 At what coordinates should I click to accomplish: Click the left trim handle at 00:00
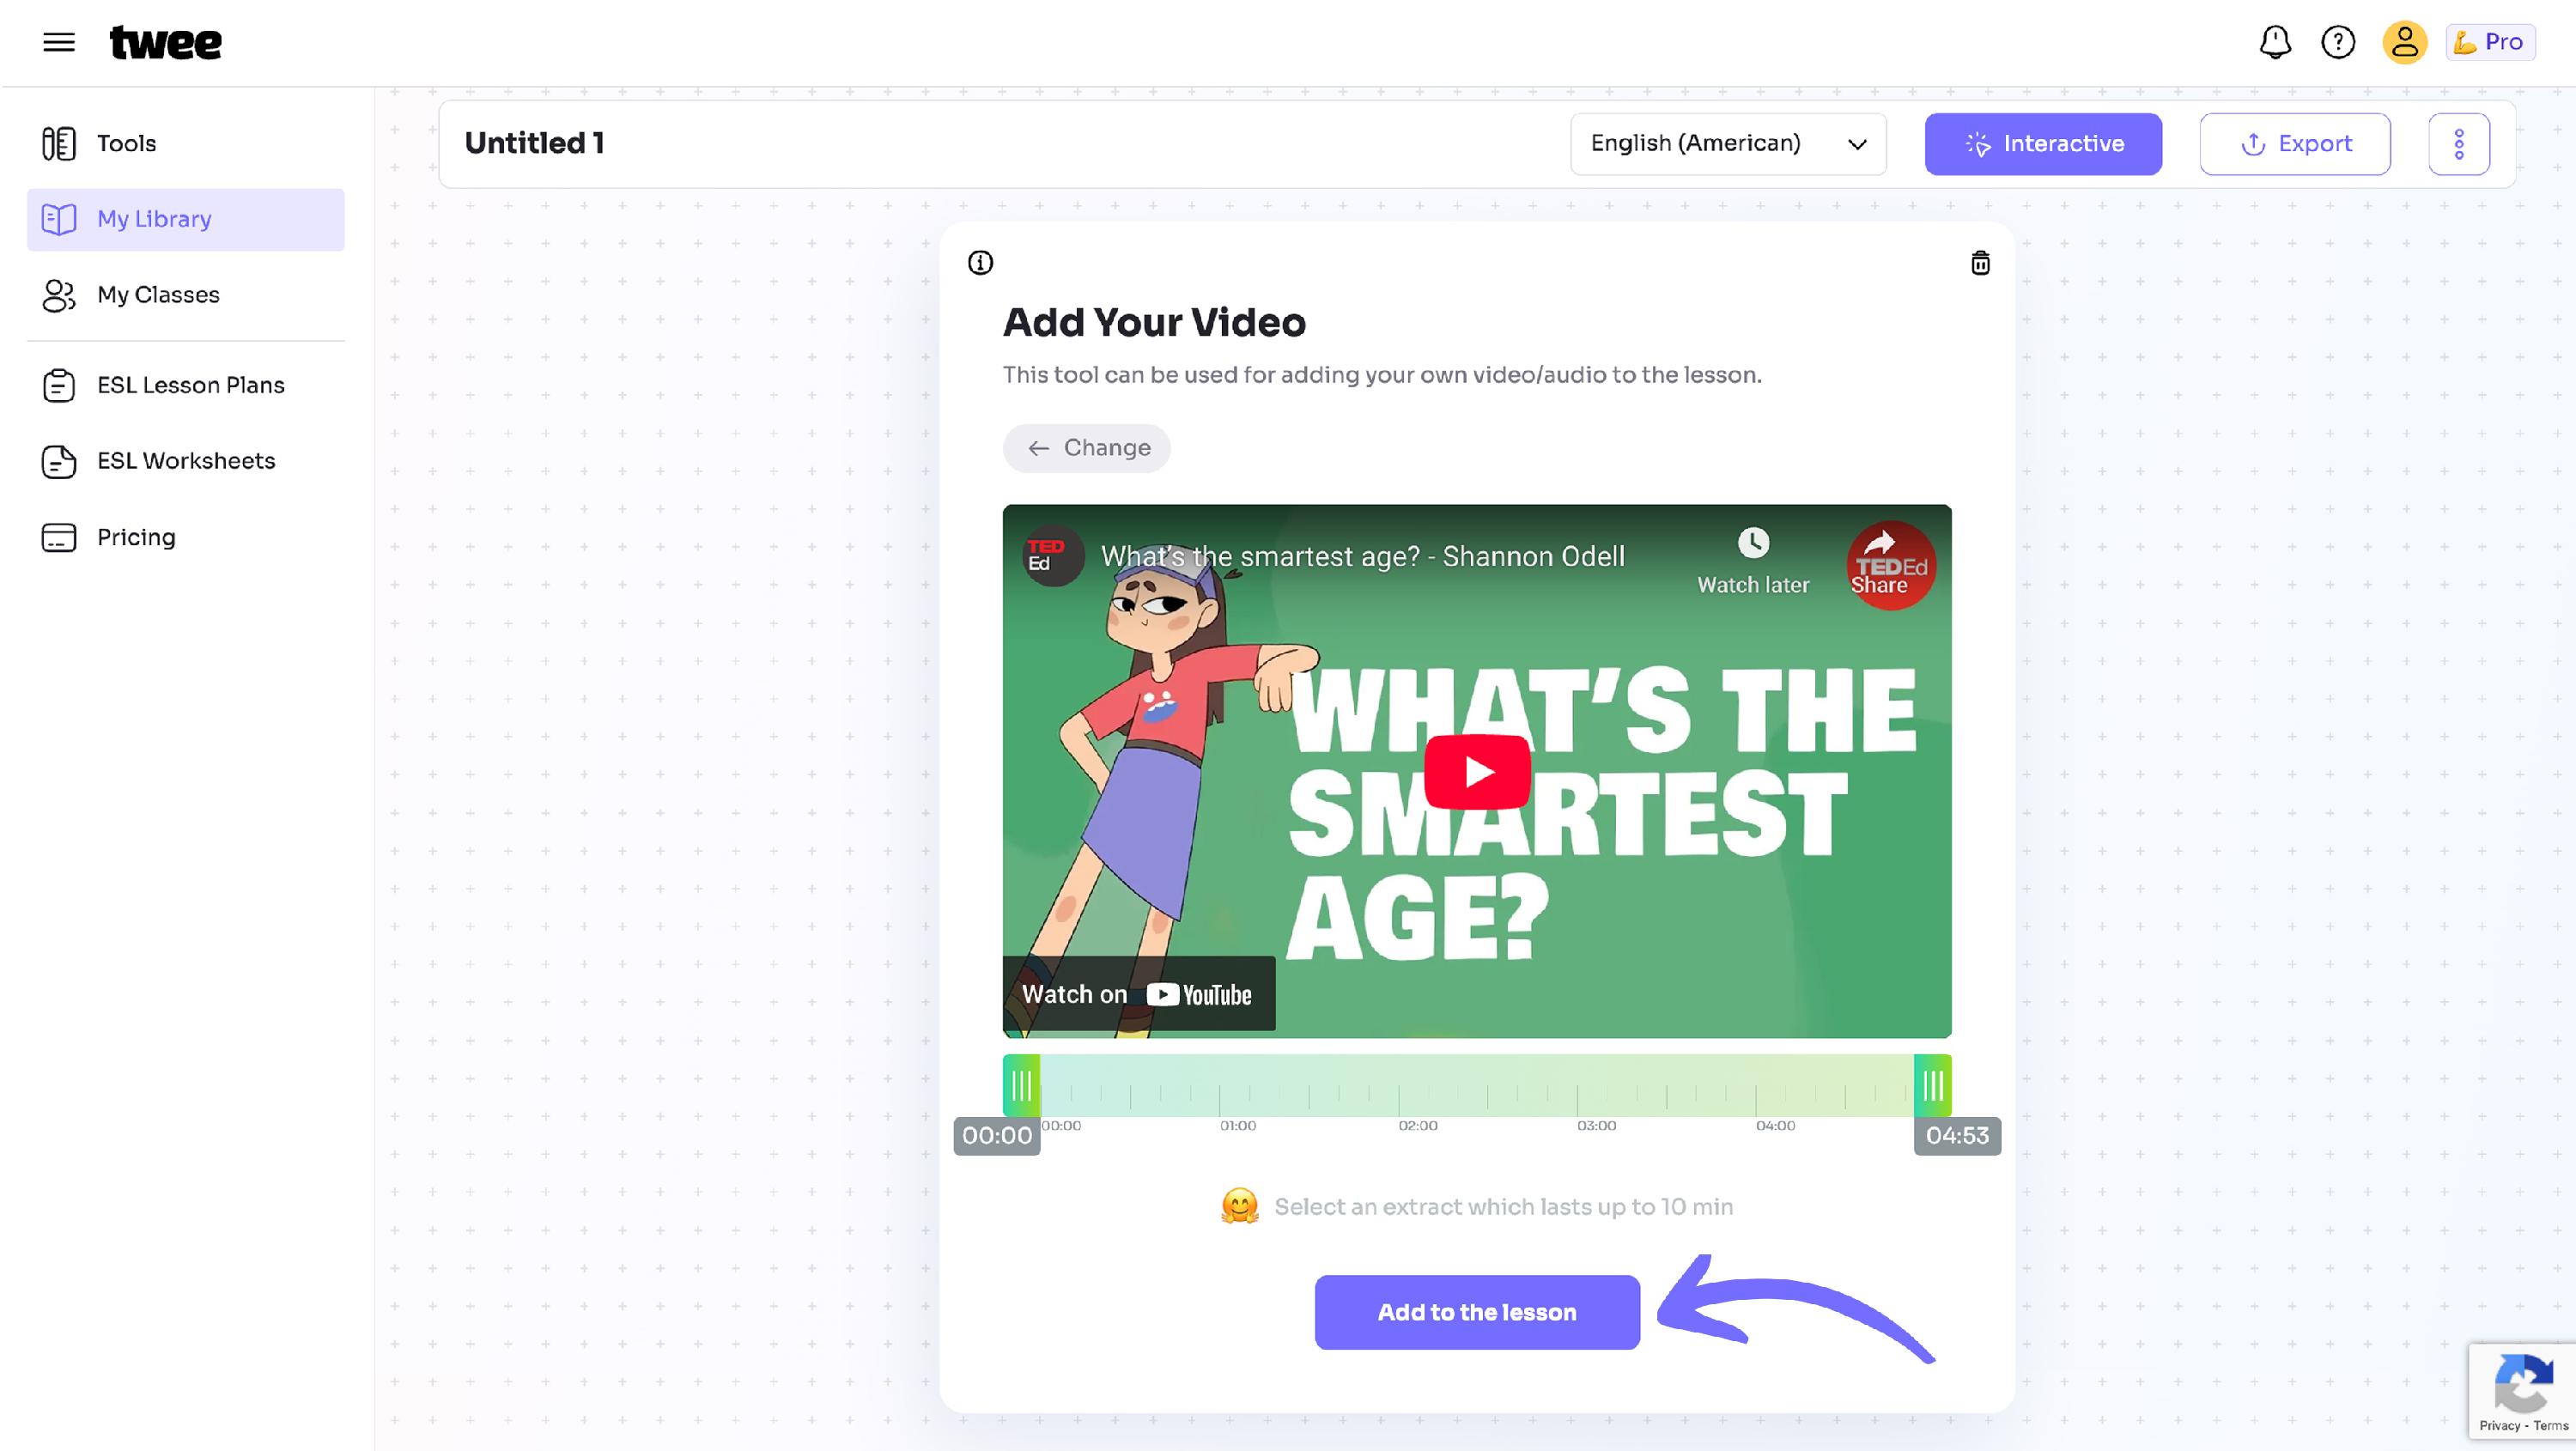coord(1021,1085)
